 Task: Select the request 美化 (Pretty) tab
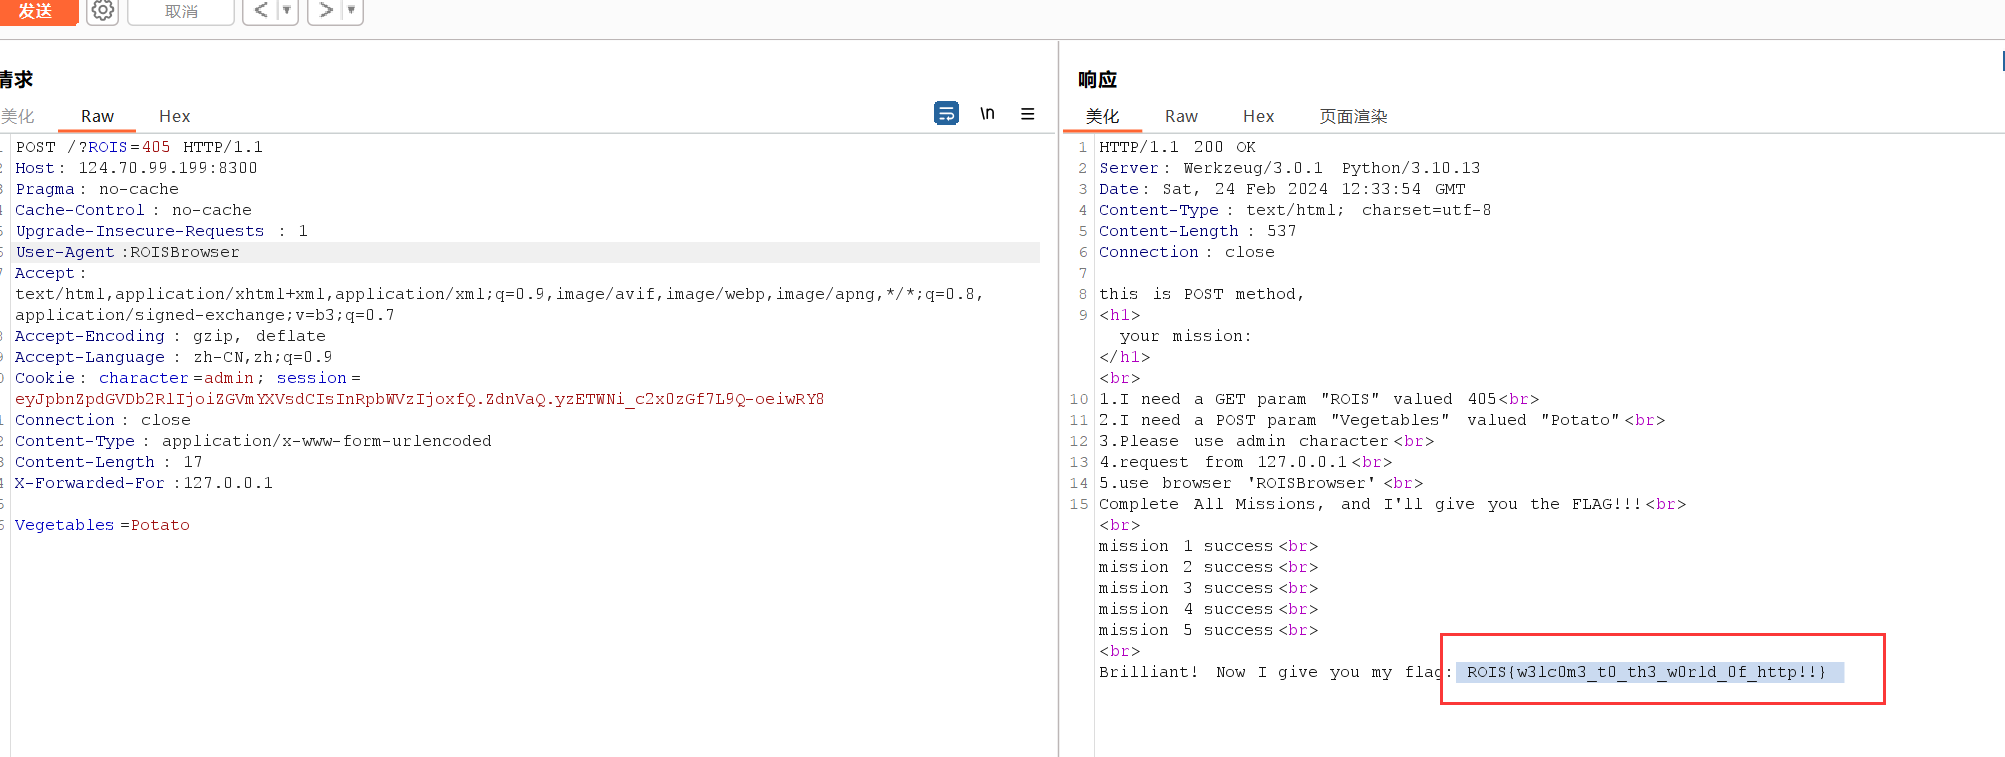pyautogui.click(x=18, y=116)
